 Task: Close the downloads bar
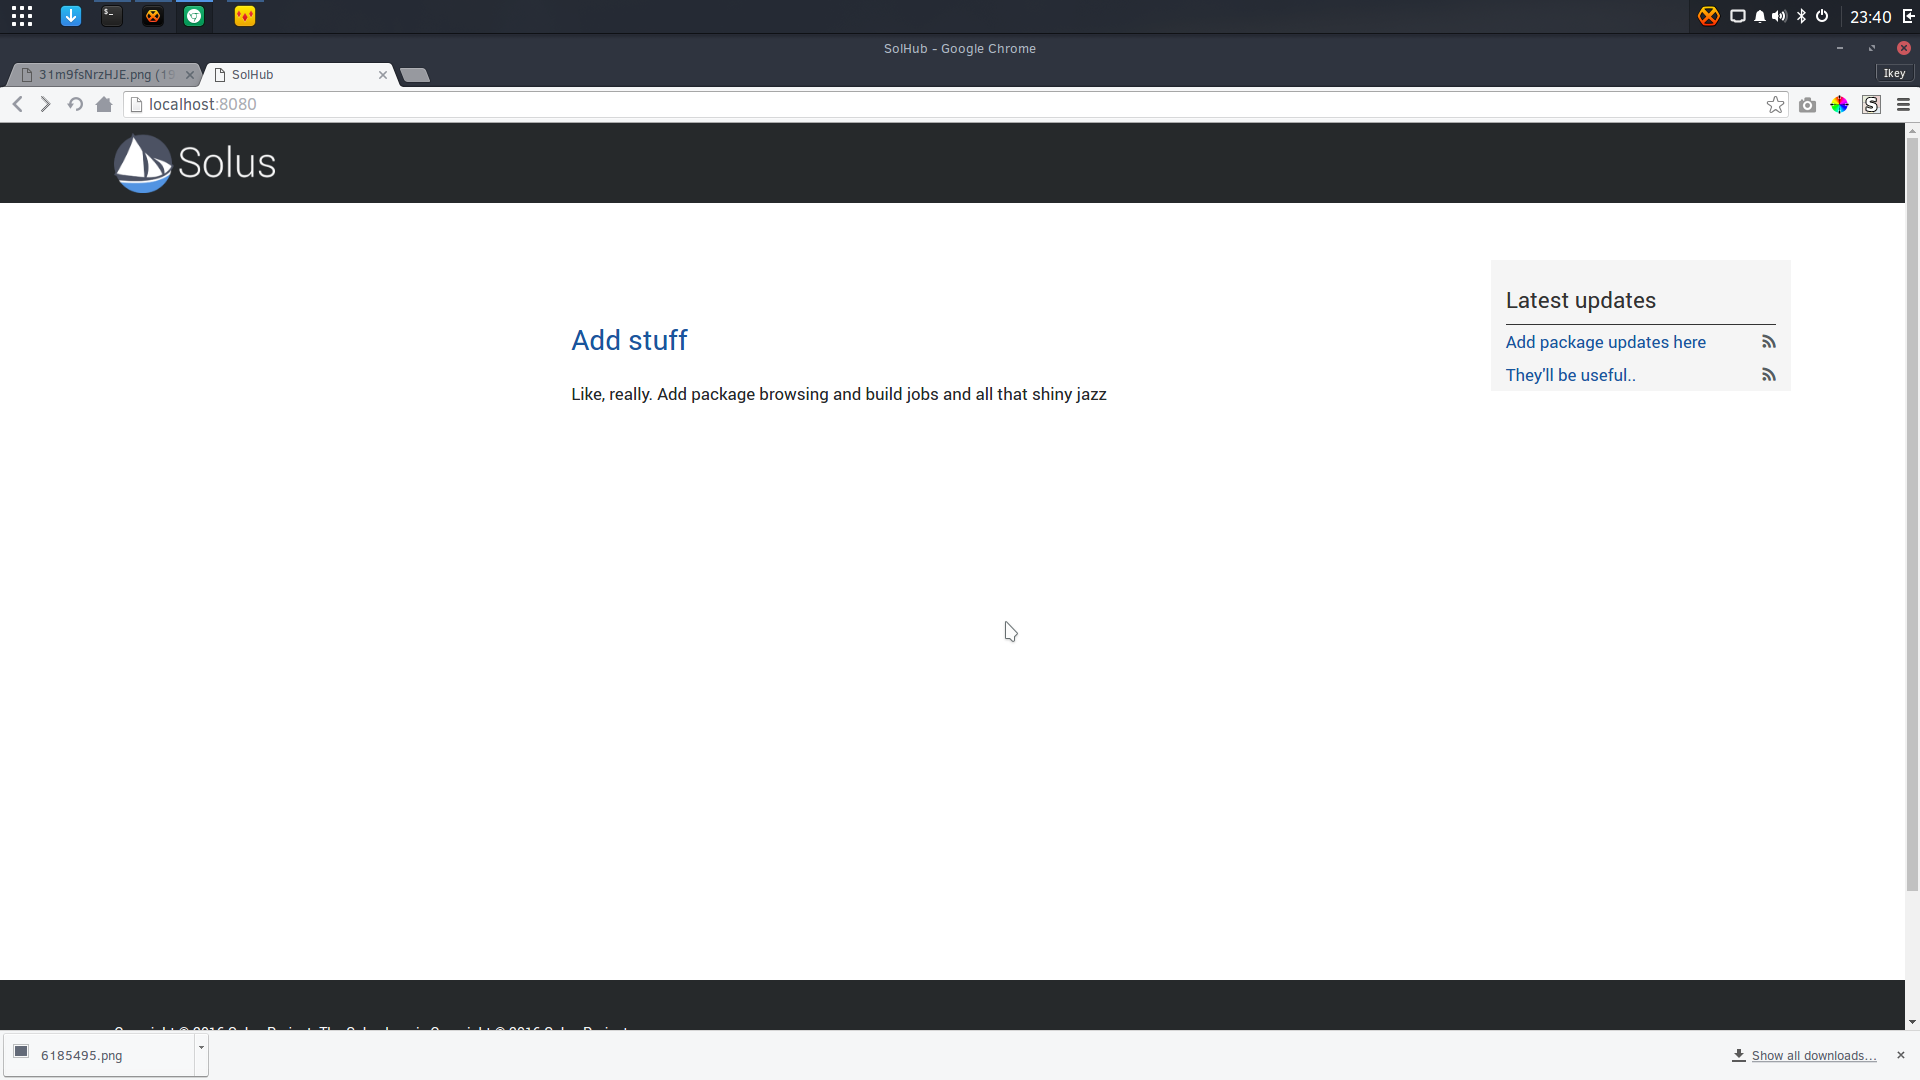pos(1901,1055)
